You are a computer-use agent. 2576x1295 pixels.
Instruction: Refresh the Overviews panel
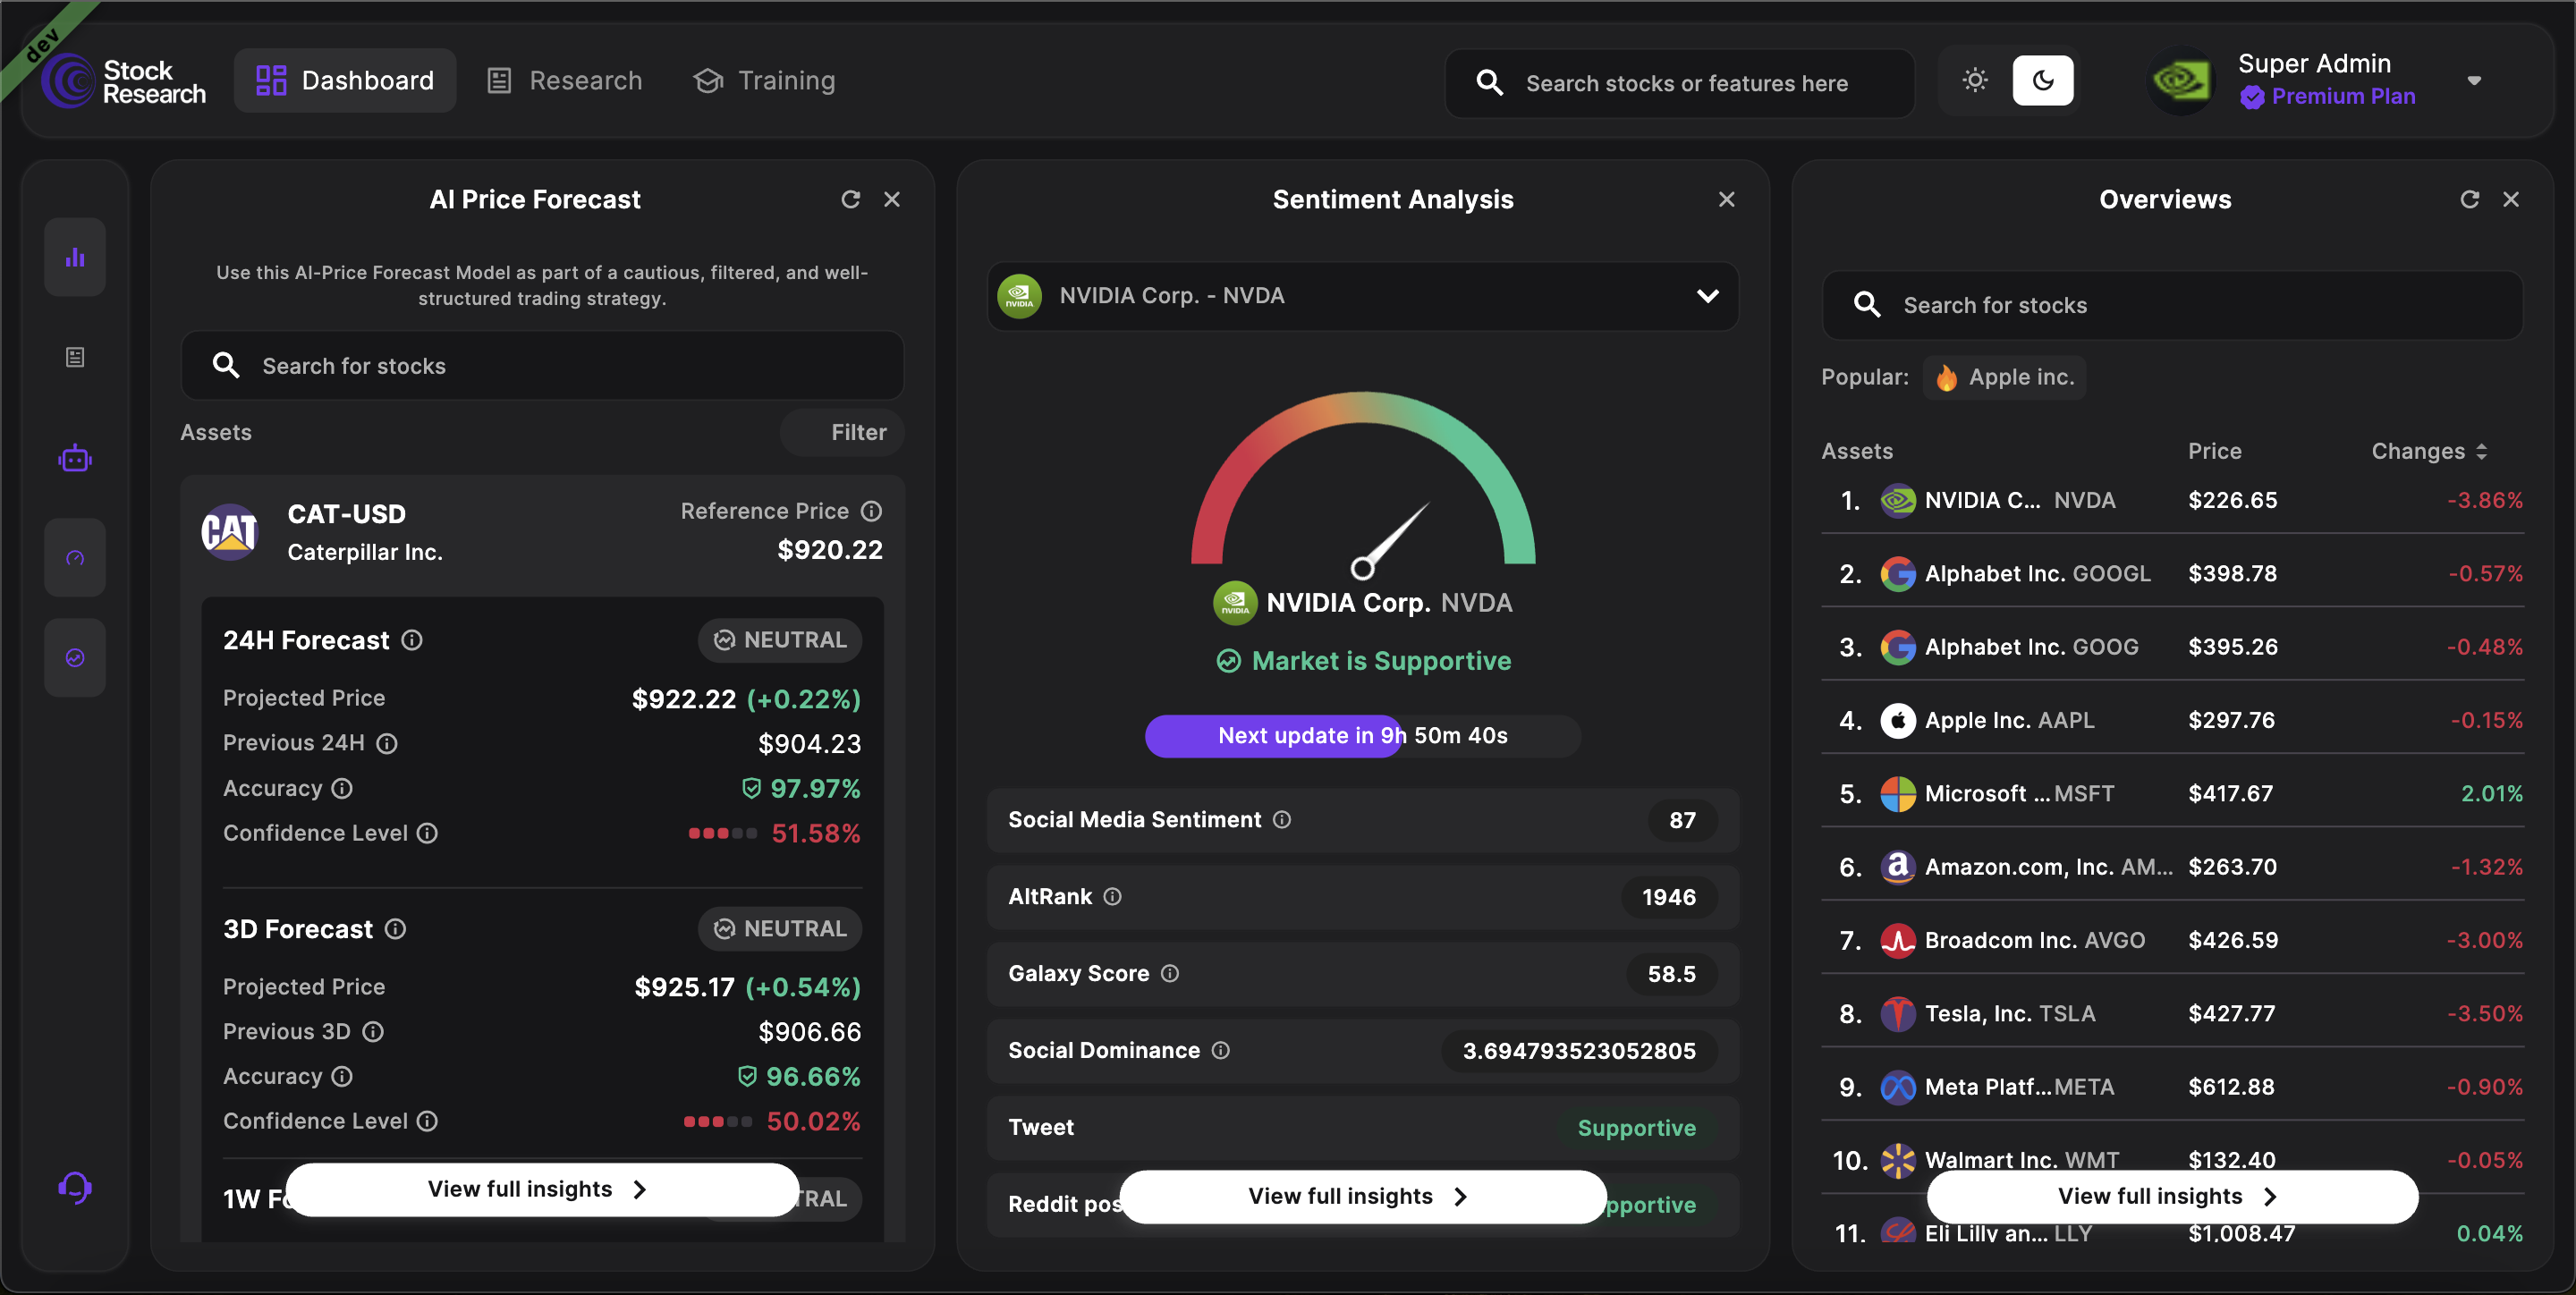coord(2469,199)
